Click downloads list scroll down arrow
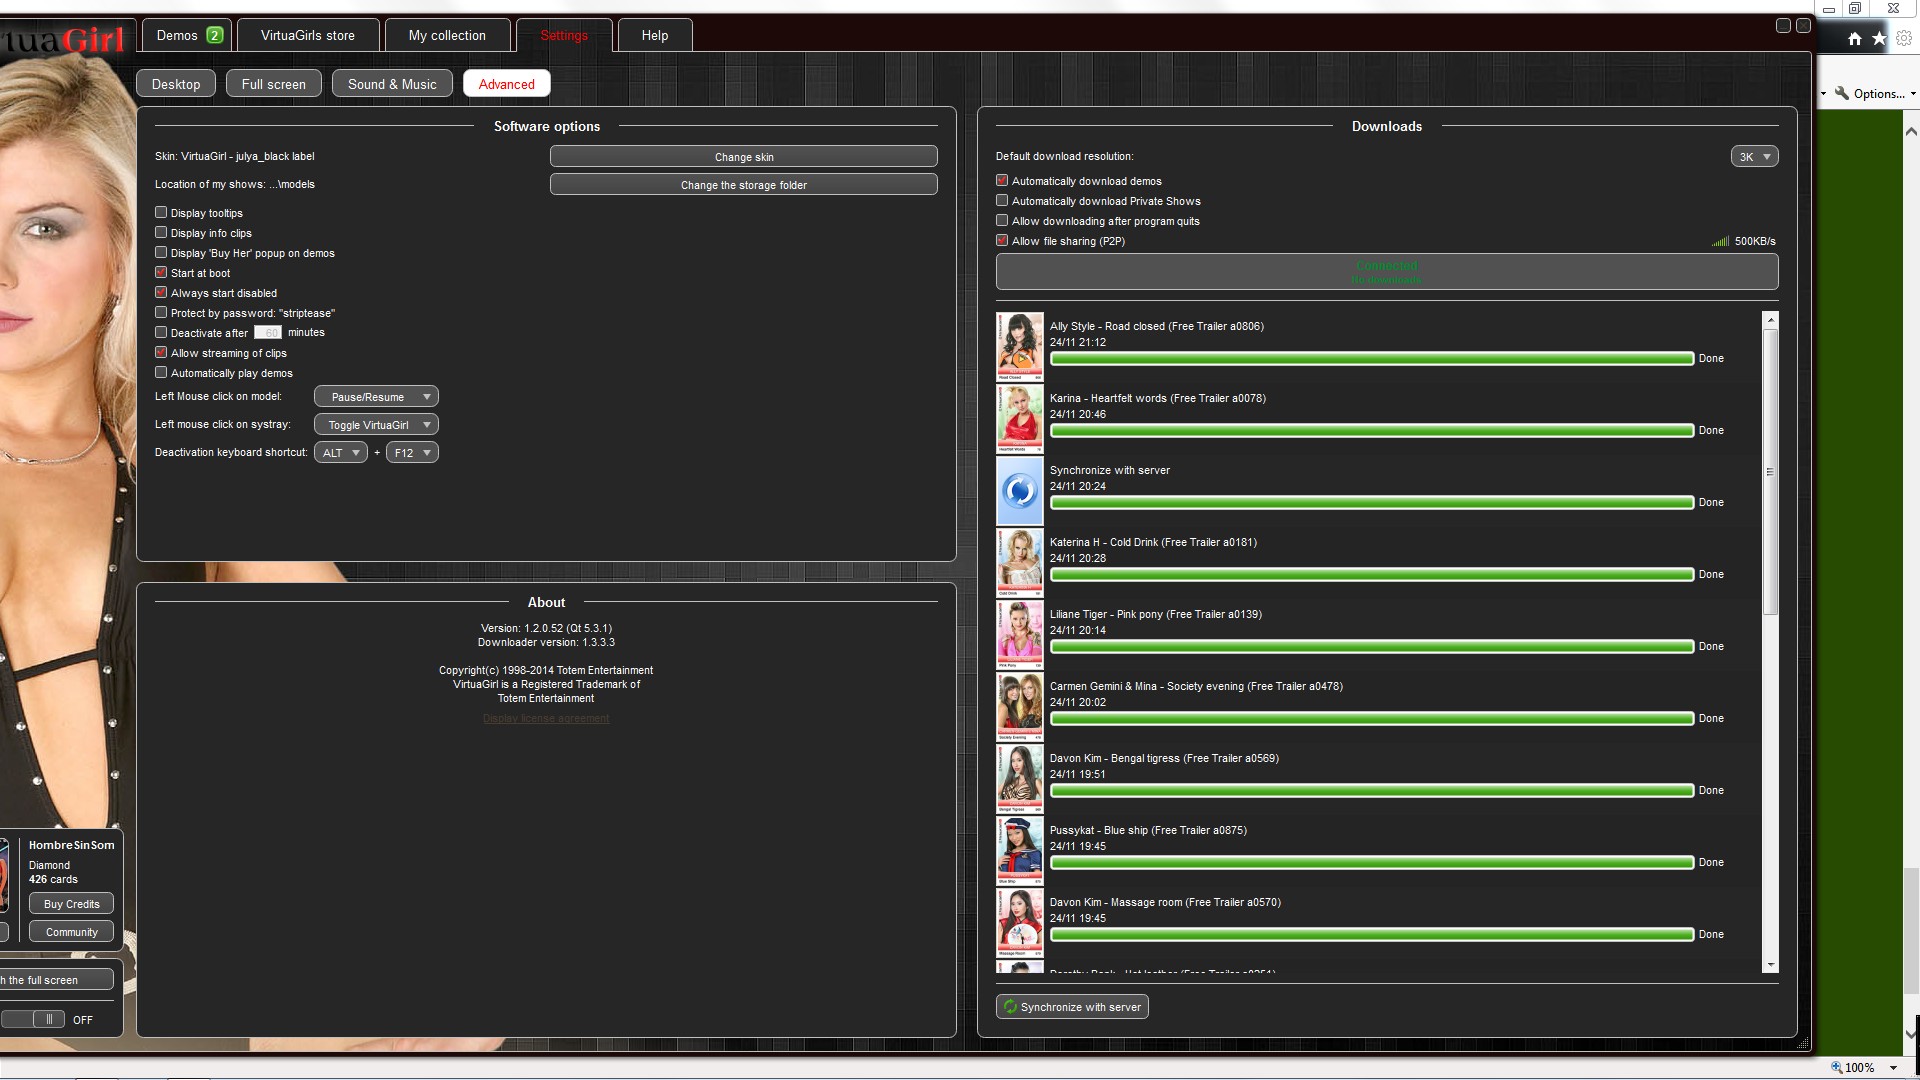 click(x=1771, y=965)
